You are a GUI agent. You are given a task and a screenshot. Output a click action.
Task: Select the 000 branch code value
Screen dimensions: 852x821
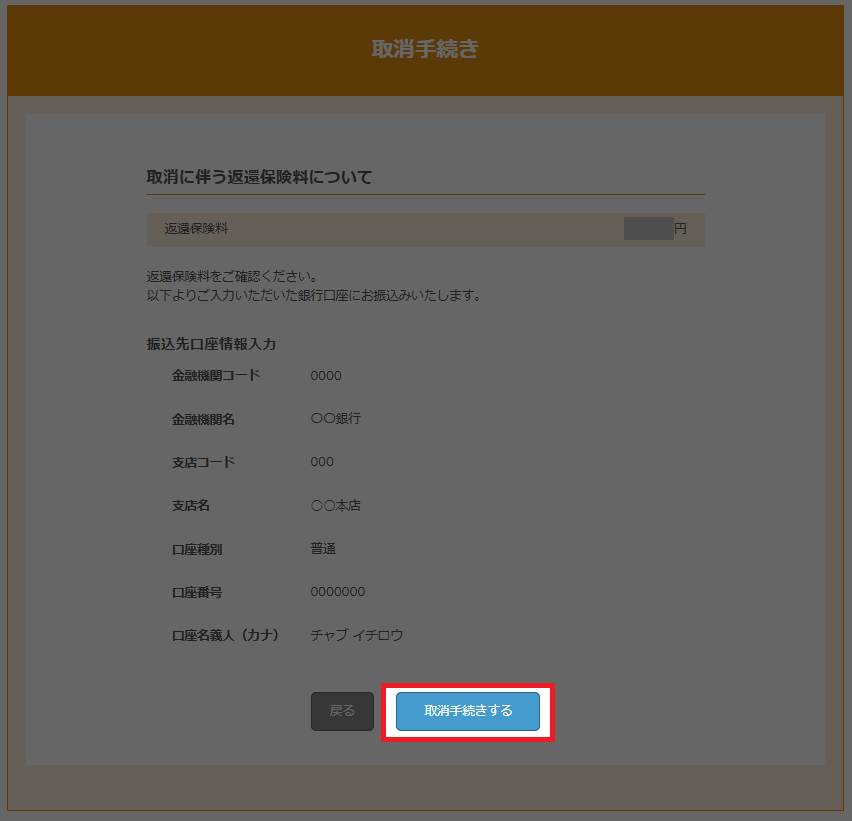pos(322,462)
